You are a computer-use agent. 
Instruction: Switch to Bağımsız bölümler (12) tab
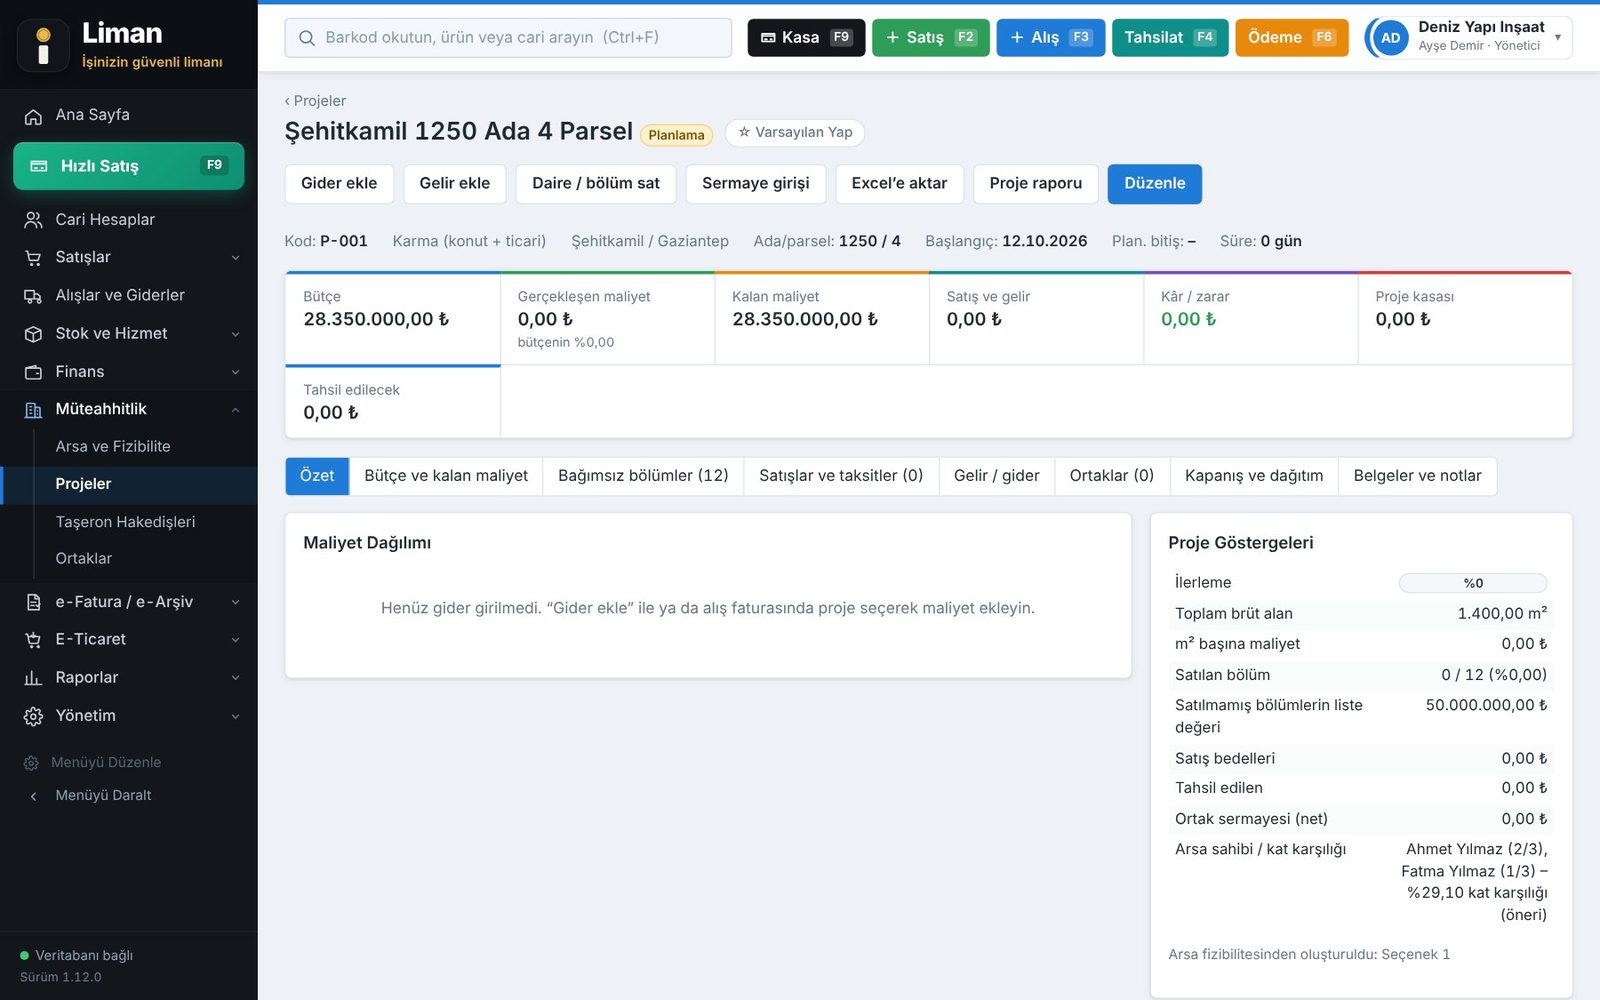643,476
